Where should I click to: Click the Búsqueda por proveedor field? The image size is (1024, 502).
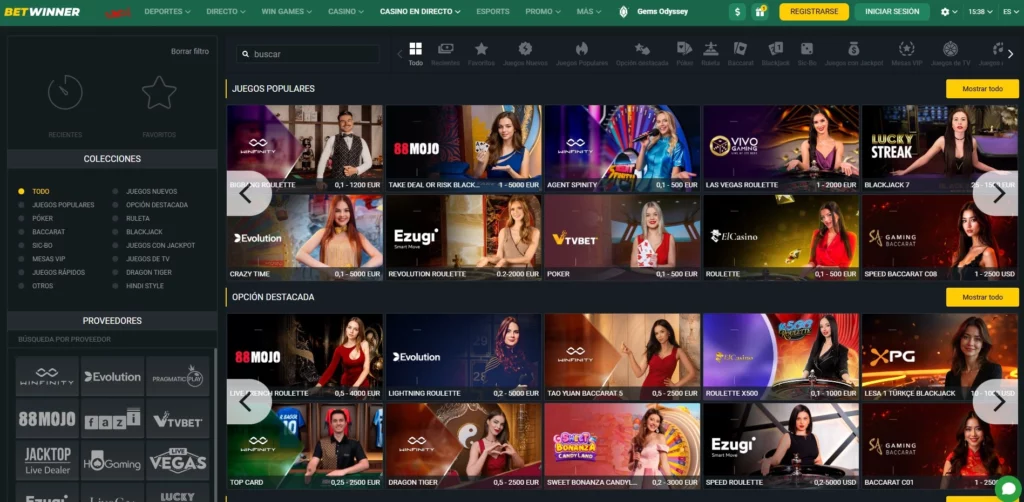coord(112,339)
